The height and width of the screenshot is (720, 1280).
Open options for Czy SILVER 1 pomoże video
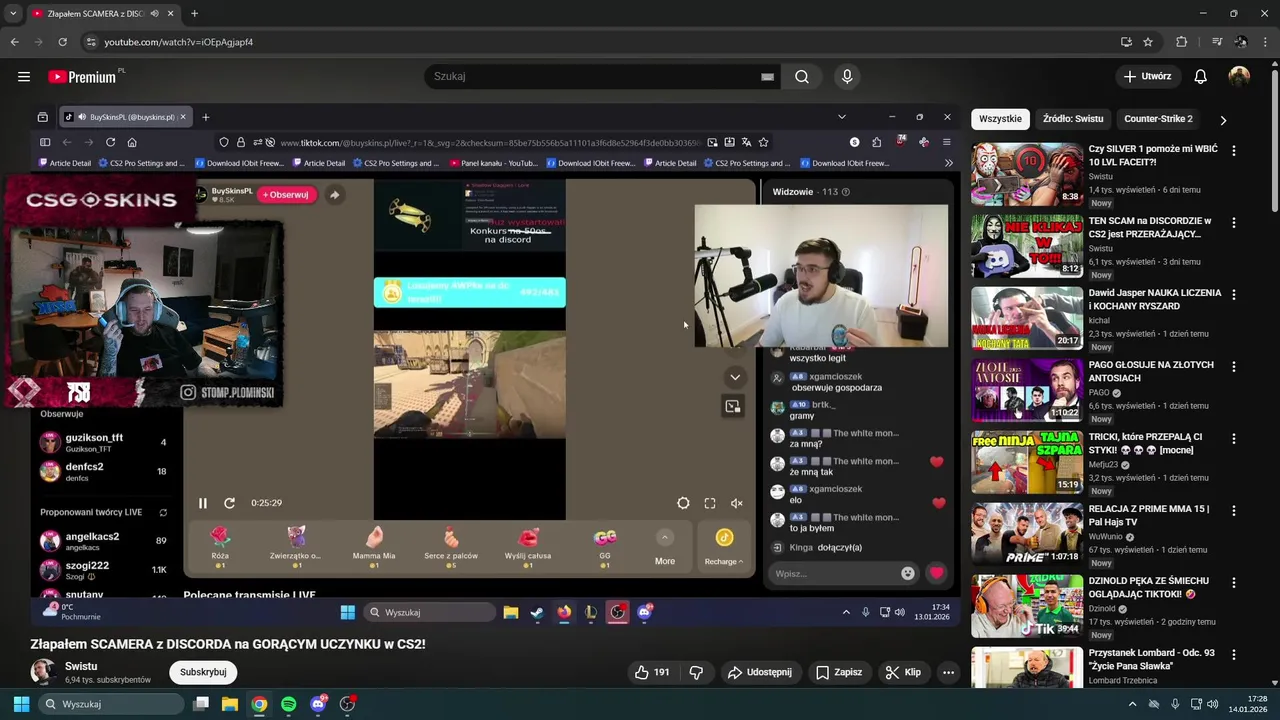[1233, 150]
